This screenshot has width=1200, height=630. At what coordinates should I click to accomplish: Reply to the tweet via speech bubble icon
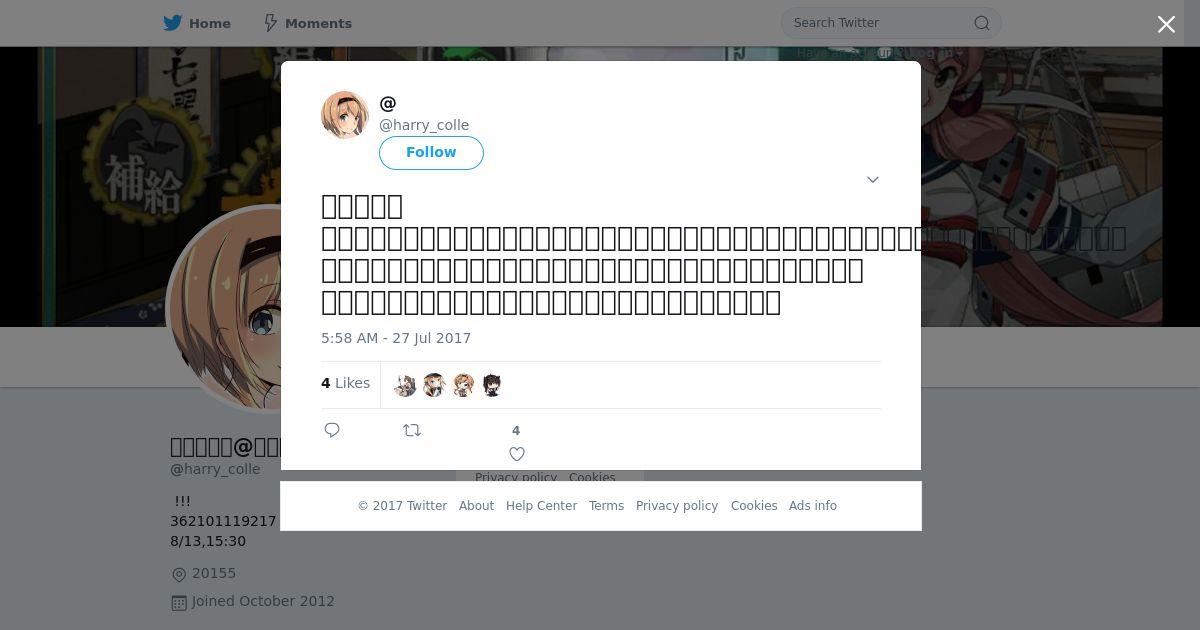[x=332, y=430]
